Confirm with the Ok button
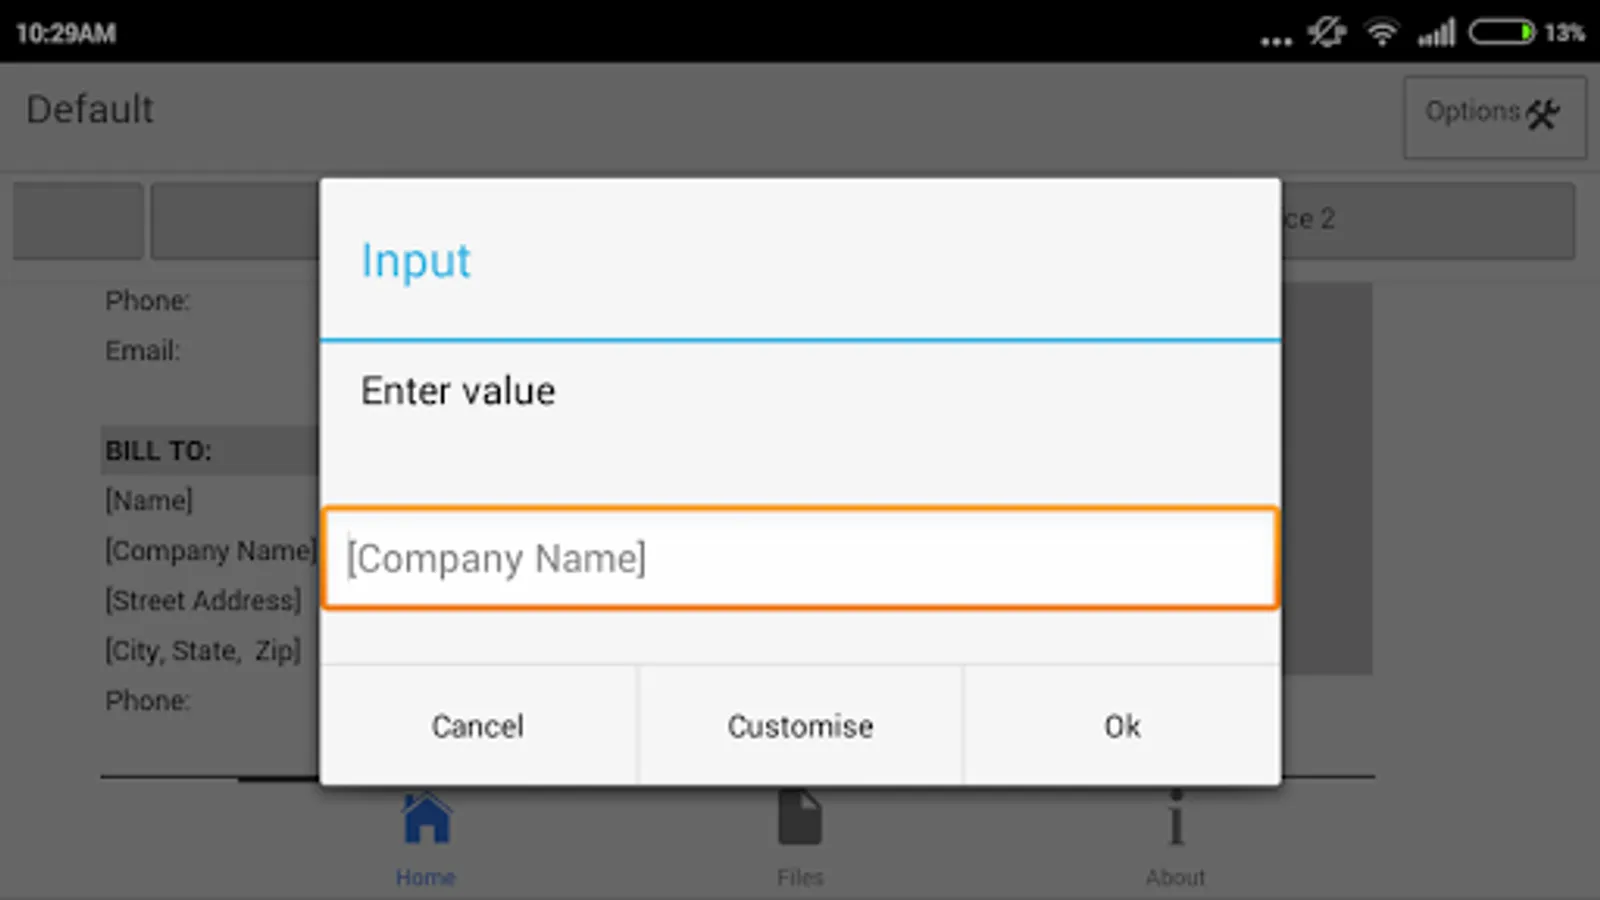Viewport: 1600px width, 900px height. pyautogui.click(x=1122, y=726)
